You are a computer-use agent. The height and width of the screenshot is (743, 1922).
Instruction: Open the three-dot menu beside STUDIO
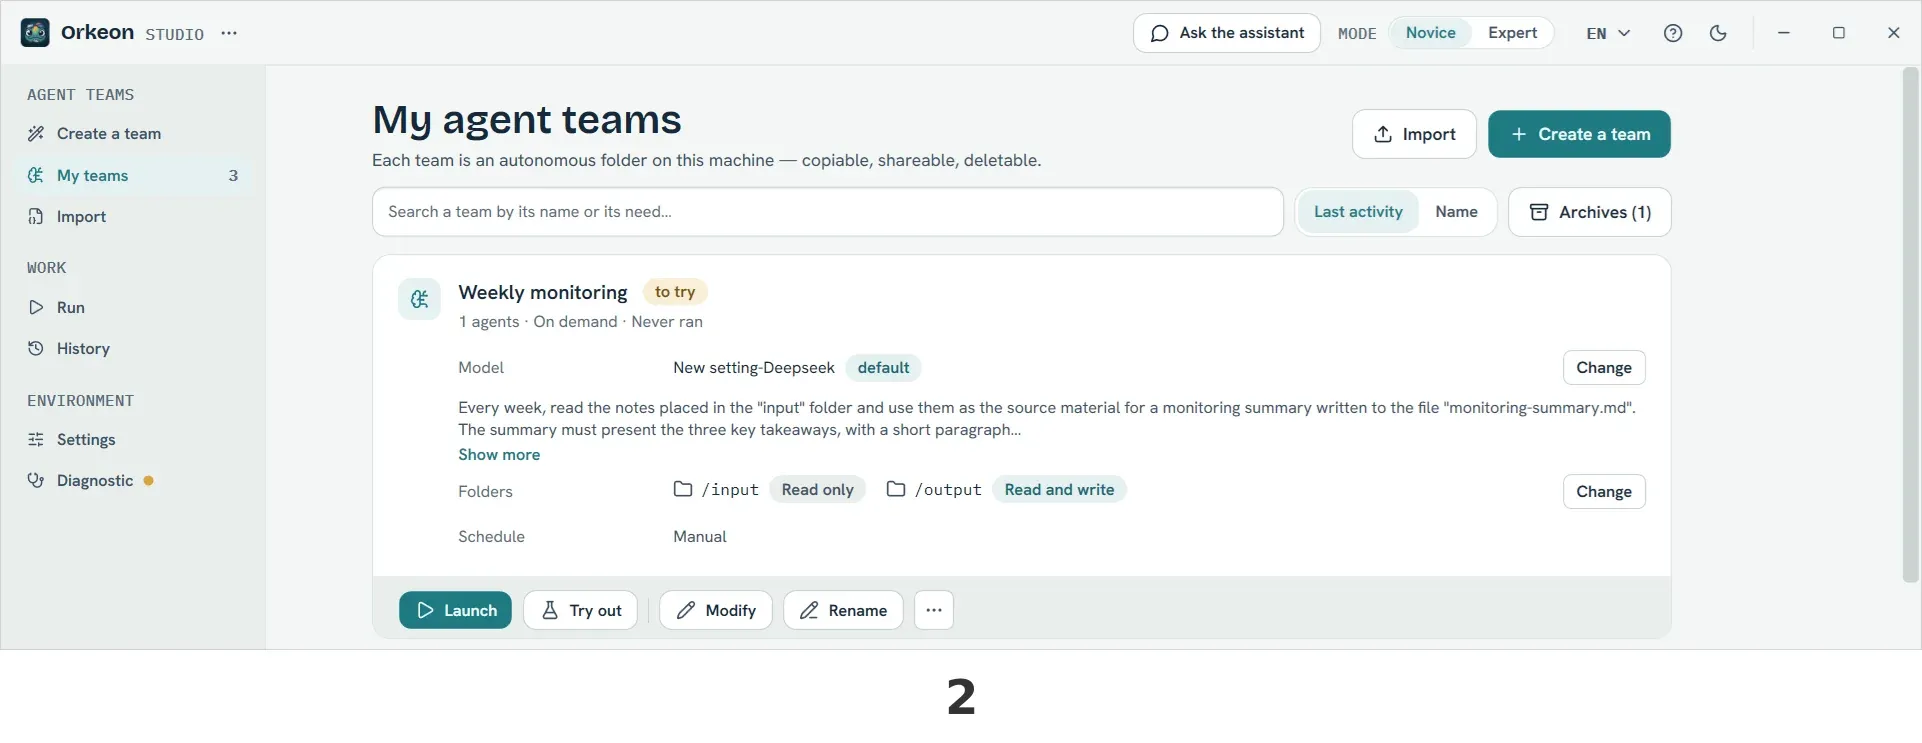tap(229, 33)
